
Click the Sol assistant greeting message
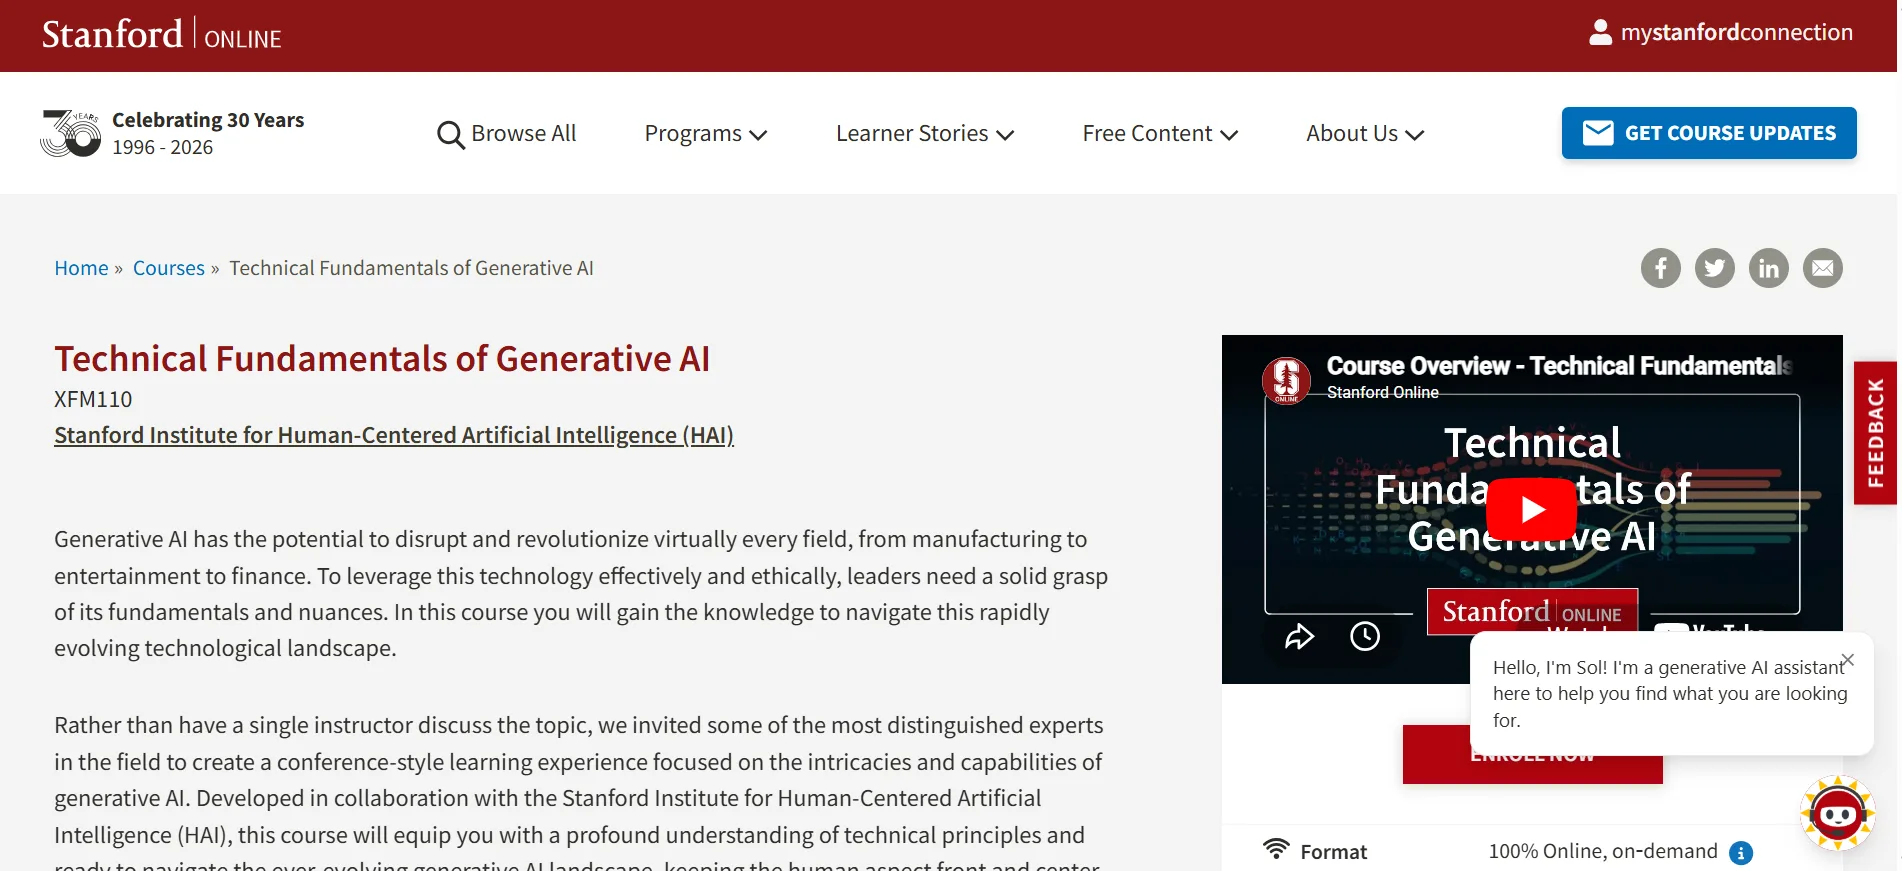pyautogui.click(x=1670, y=694)
